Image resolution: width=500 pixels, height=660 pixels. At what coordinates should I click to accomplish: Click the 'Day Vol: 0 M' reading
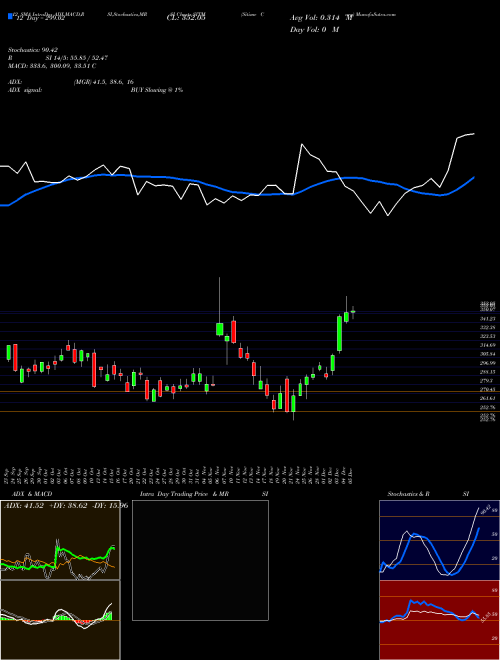pyautogui.click(x=314, y=30)
